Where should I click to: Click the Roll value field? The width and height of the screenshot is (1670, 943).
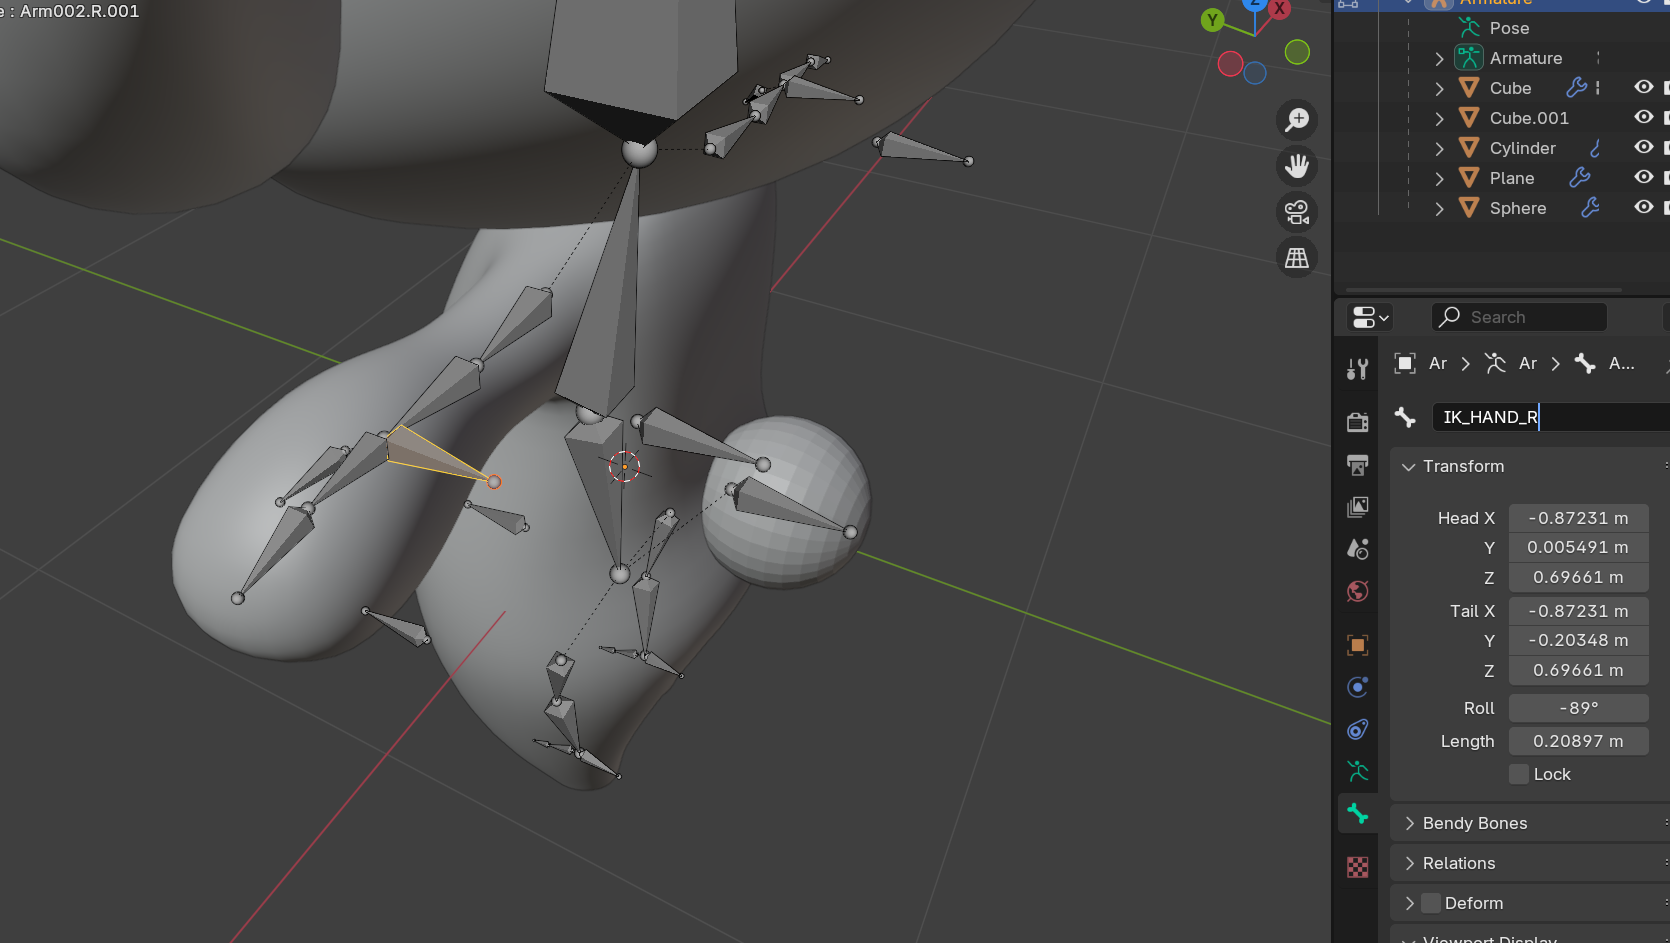pyautogui.click(x=1578, y=708)
